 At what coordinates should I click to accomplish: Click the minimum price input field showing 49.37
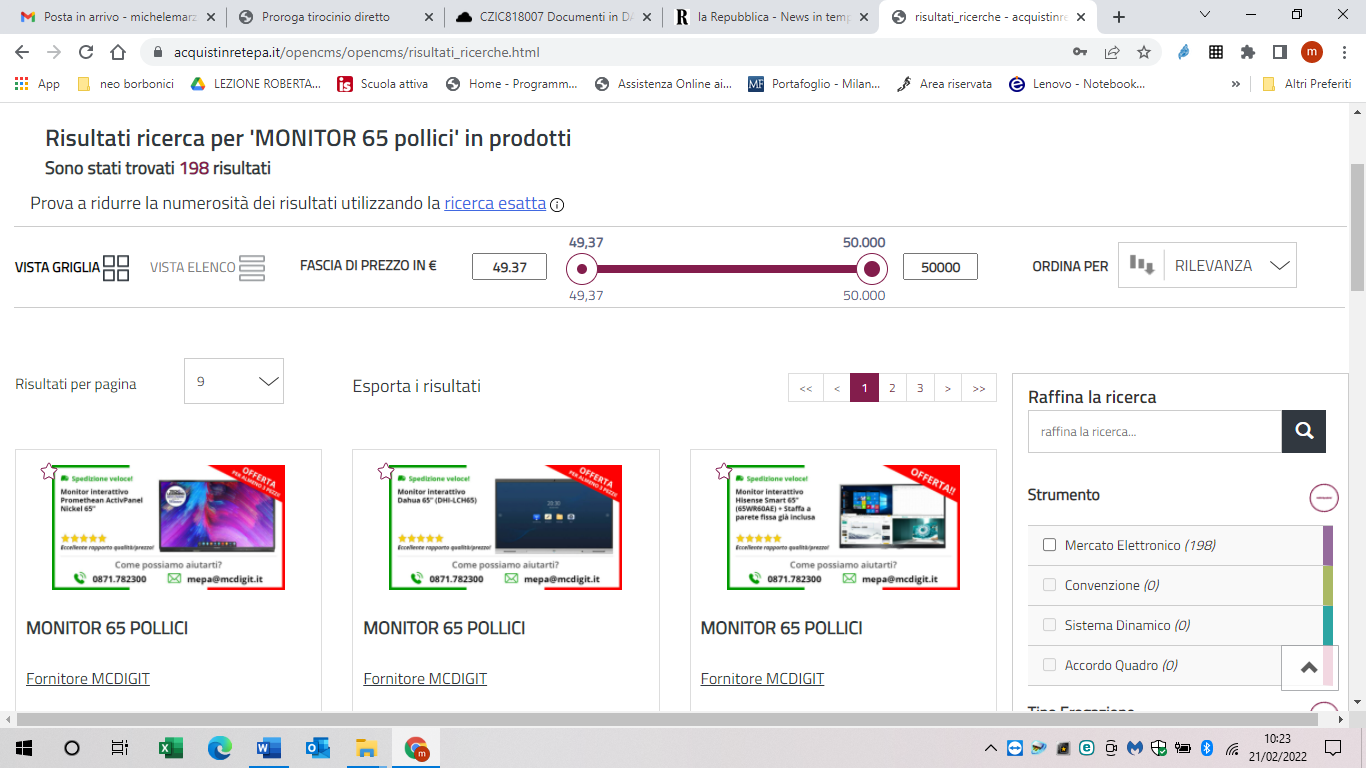coord(509,267)
